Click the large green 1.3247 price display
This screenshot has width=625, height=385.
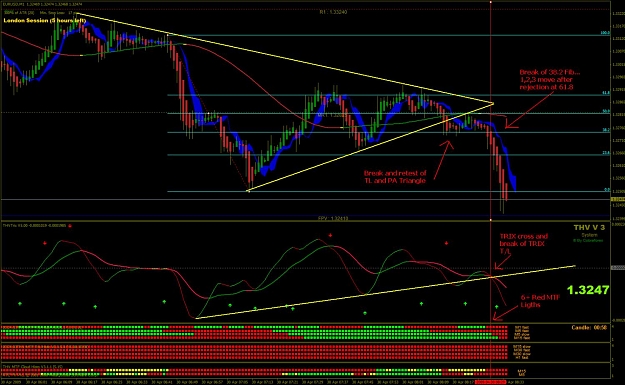point(588,290)
